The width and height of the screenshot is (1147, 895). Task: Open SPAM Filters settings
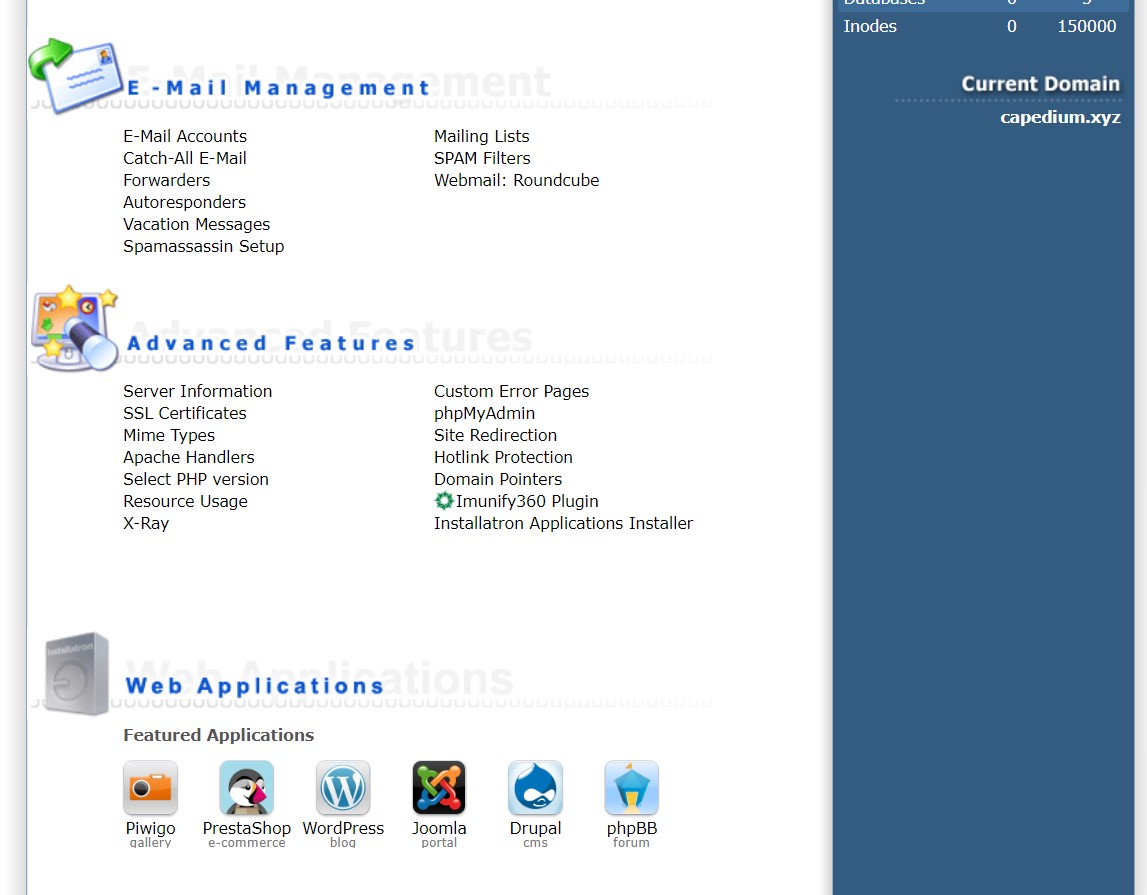click(x=482, y=158)
